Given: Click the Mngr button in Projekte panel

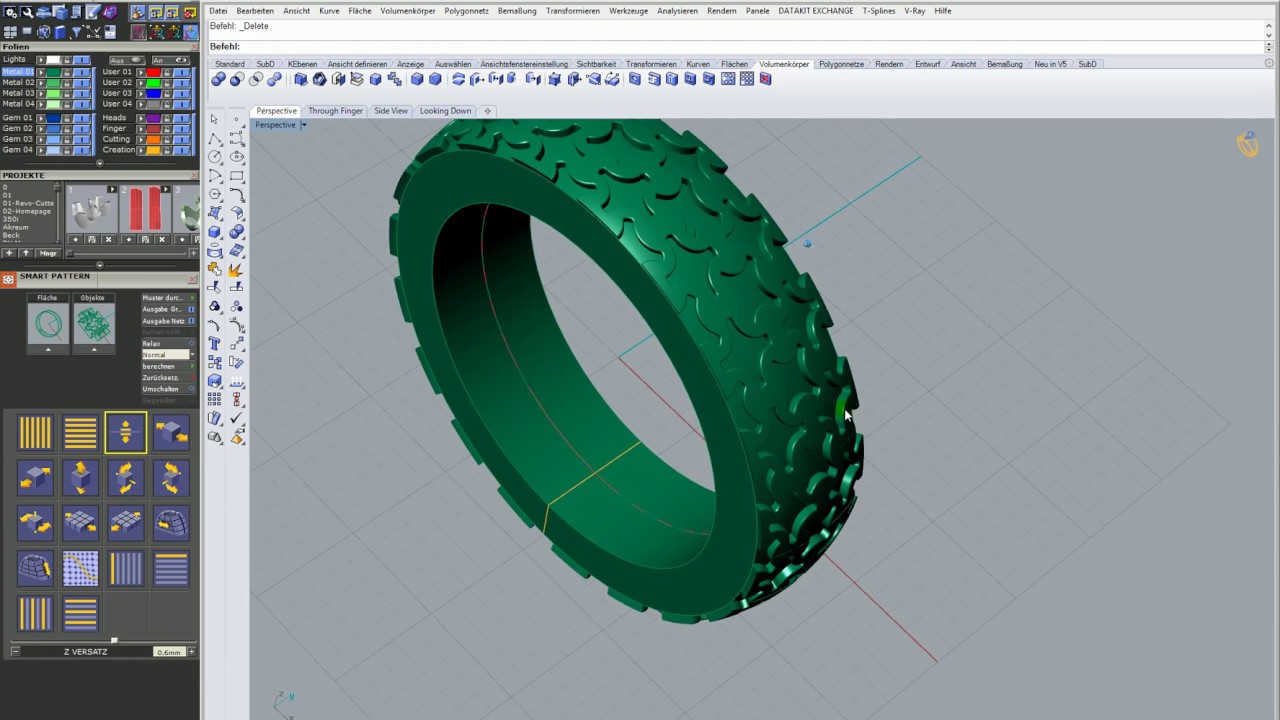Looking at the screenshot, I should click(48, 253).
